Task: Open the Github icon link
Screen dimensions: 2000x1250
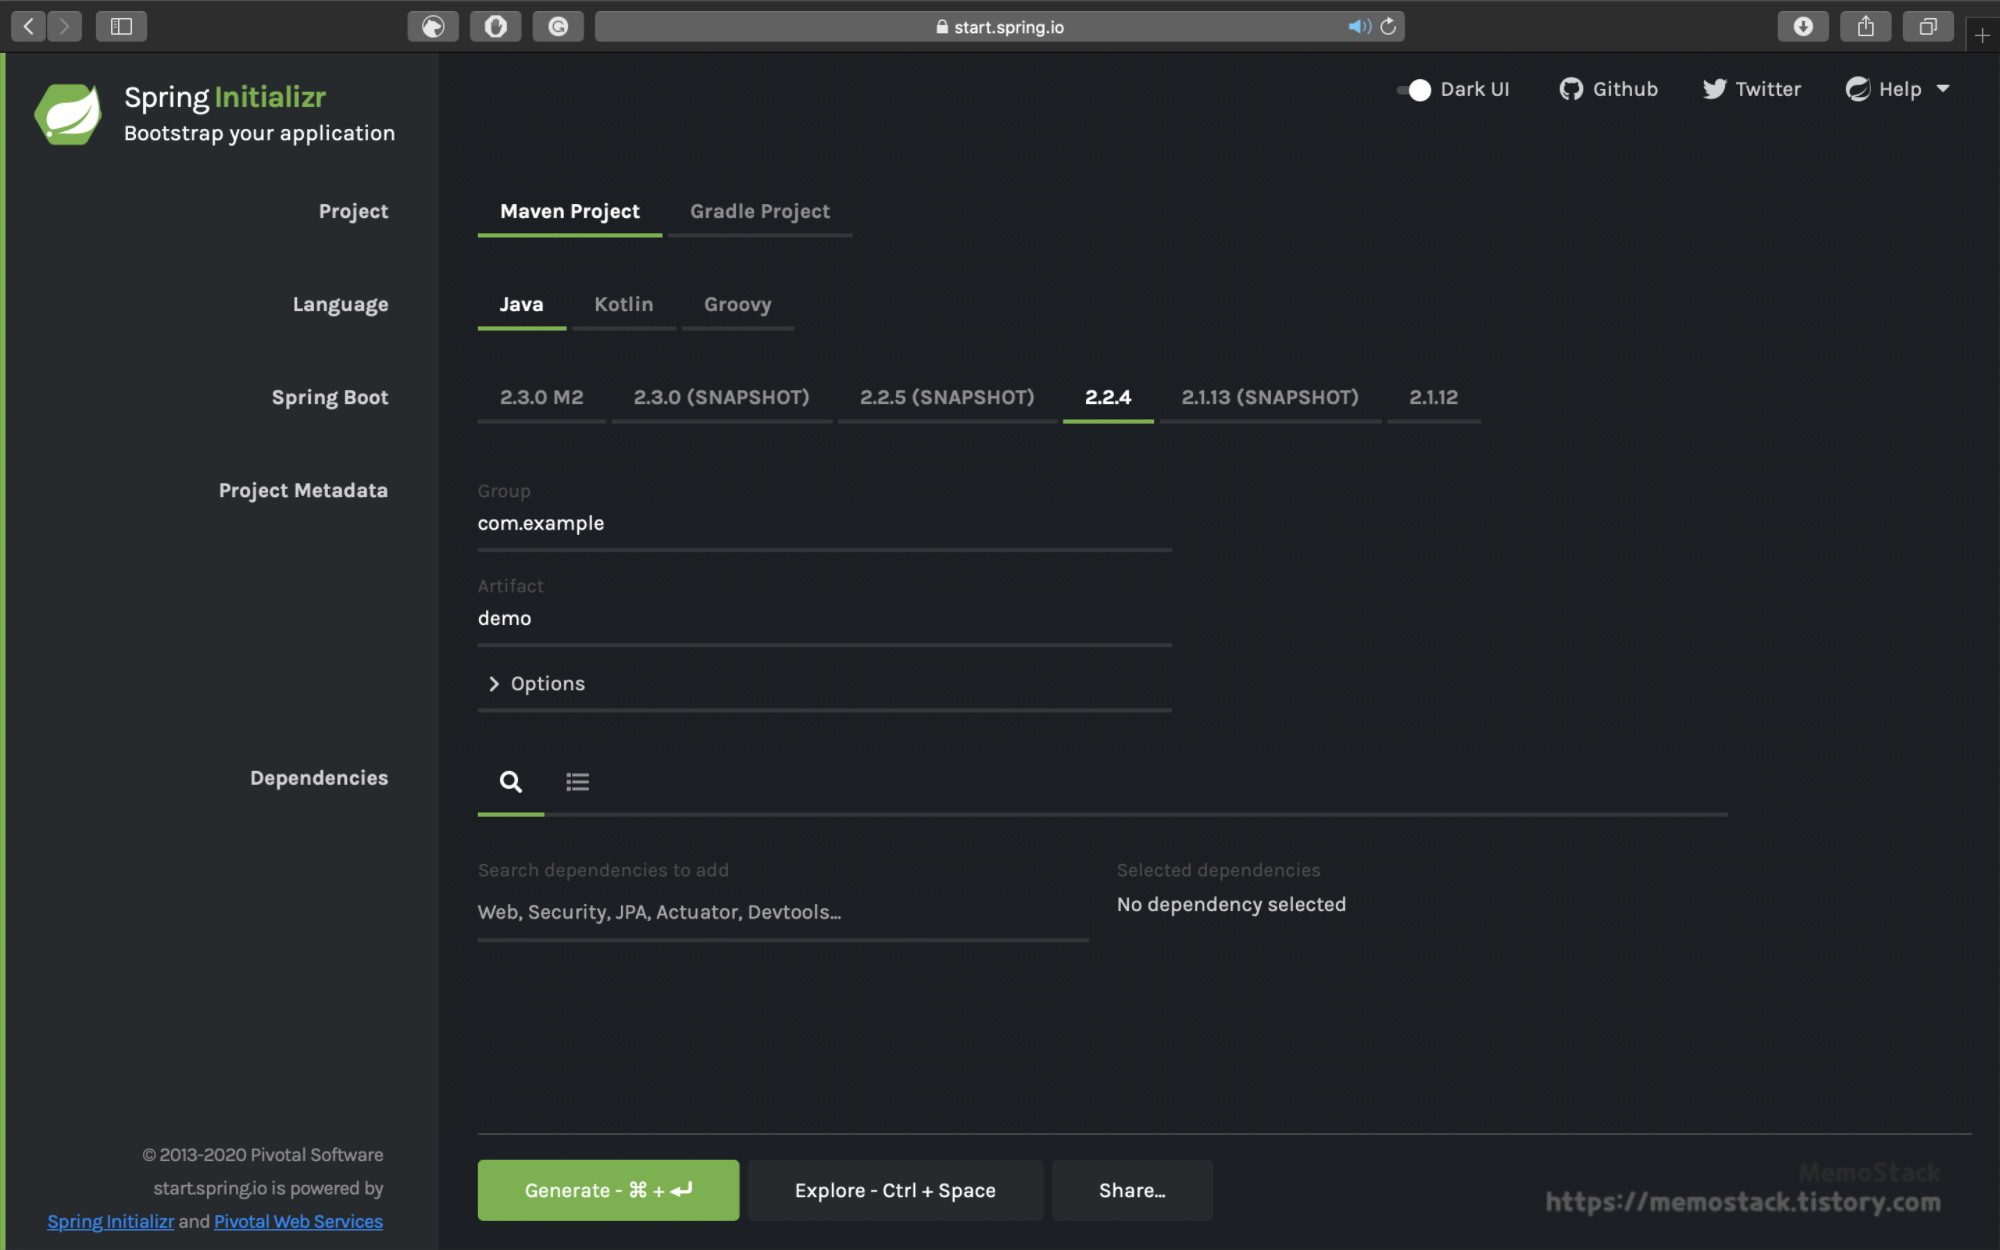Action: (x=1571, y=89)
